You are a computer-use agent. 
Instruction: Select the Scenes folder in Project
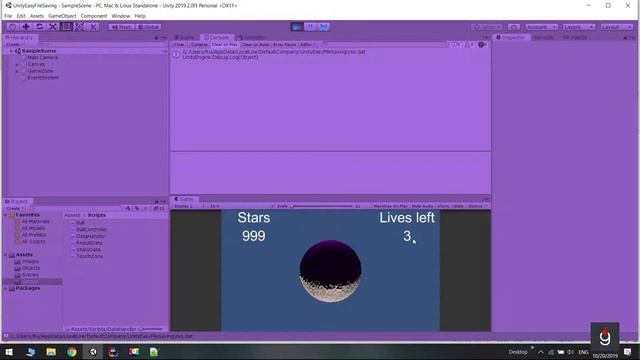click(x=30, y=275)
